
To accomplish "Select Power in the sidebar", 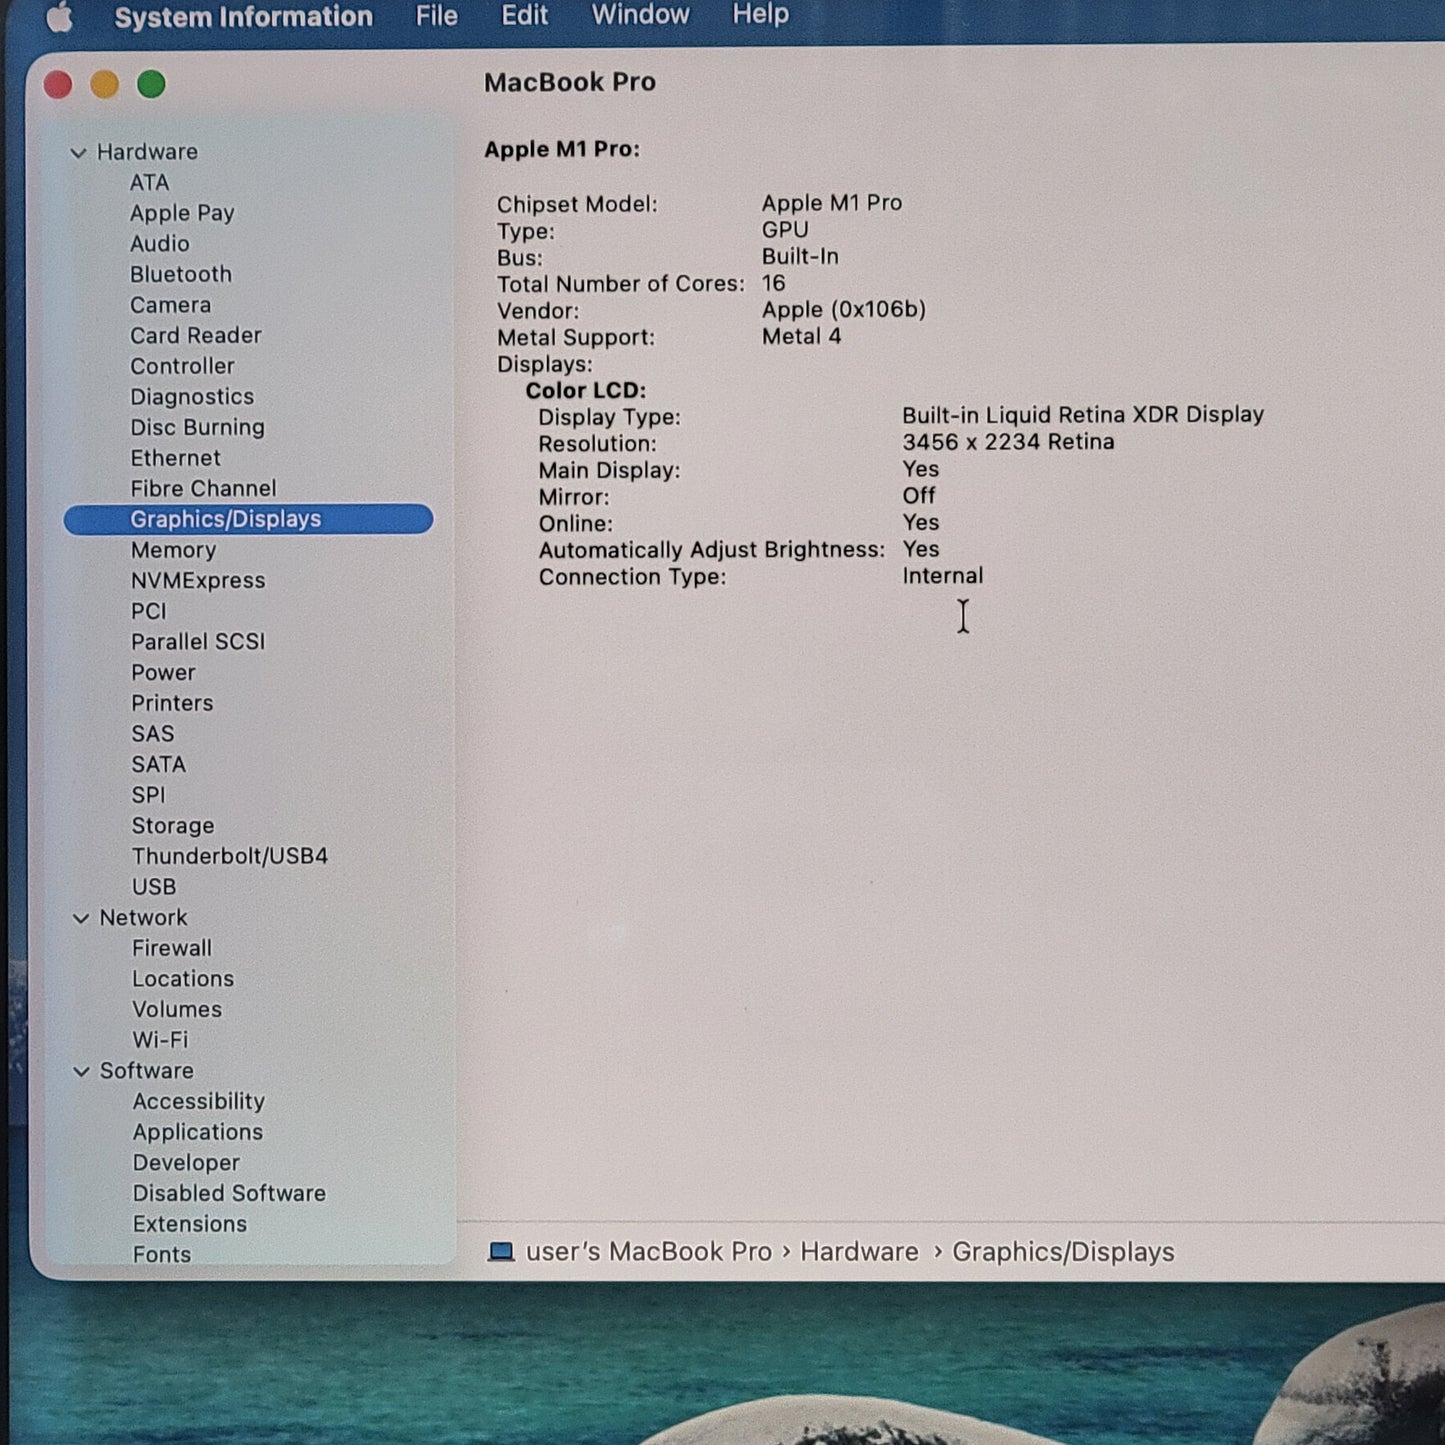I will (x=163, y=673).
